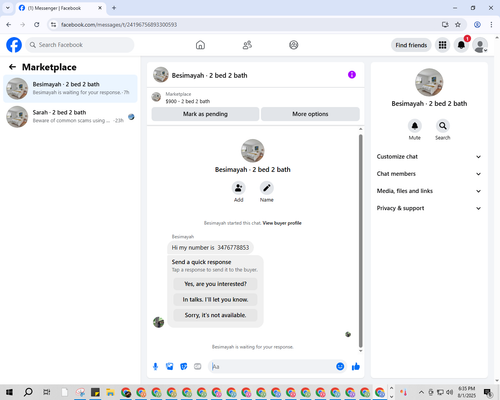Expand Chat members section

(429, 174)
